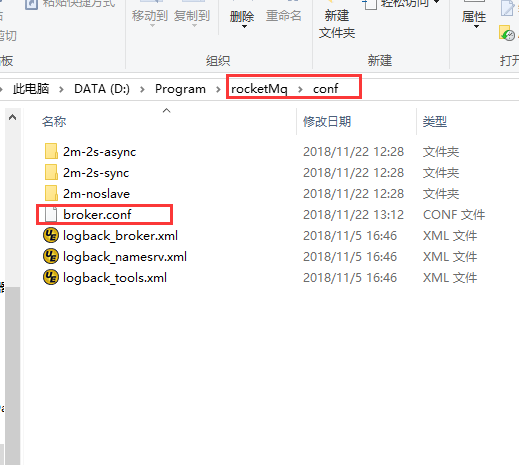The image size is (519, 465).
Task: Select the logback_namesrv.xml file icon
Action: [x=51, y=256]
